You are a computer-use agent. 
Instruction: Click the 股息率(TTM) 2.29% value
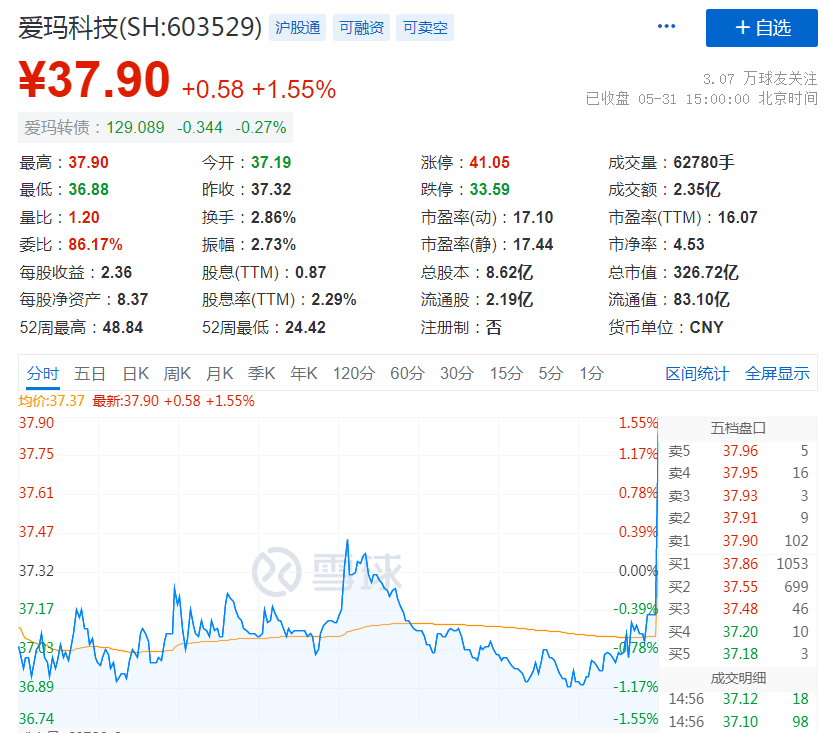[x=334, y=300]
